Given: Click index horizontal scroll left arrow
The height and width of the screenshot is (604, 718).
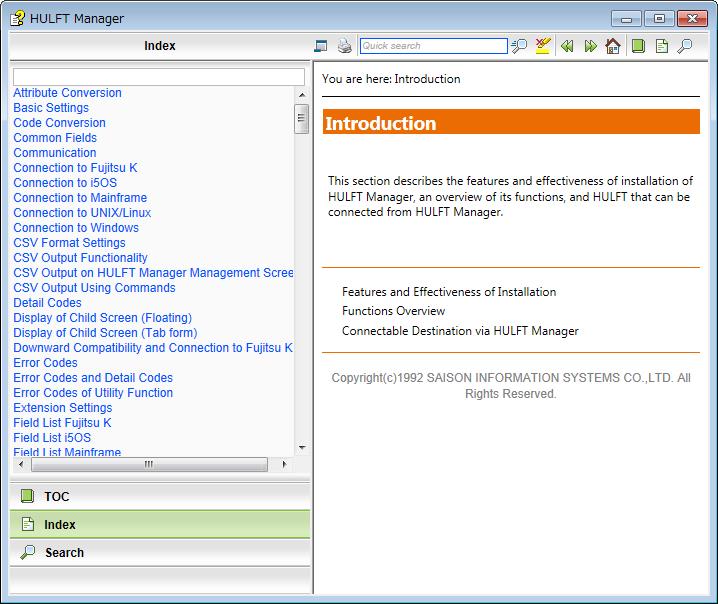Looking at the screenshot, I should tap(21, 464).
